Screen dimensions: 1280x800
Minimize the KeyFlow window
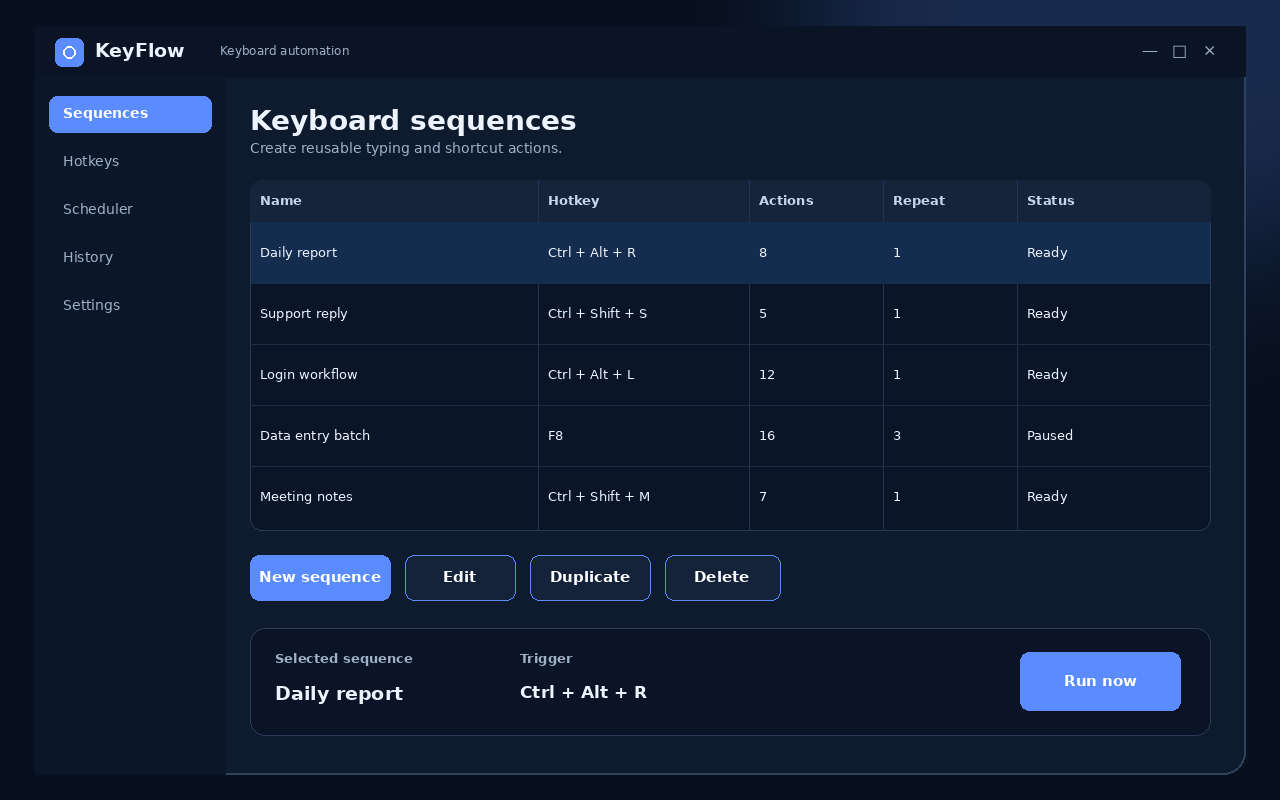click(x=1150, y=51)
